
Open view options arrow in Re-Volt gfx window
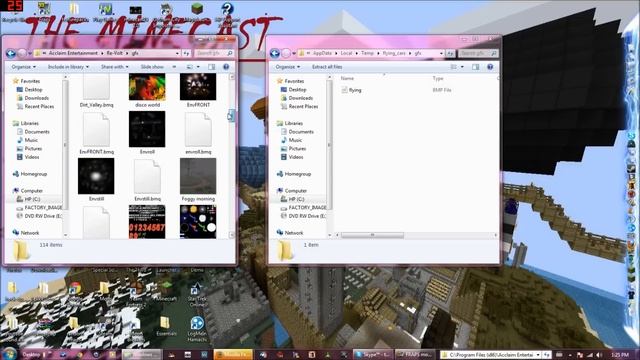point(198,67)
